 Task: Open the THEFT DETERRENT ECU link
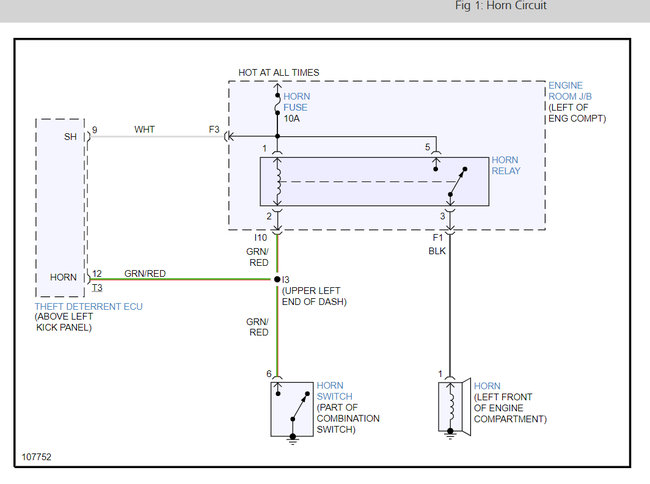89,307
